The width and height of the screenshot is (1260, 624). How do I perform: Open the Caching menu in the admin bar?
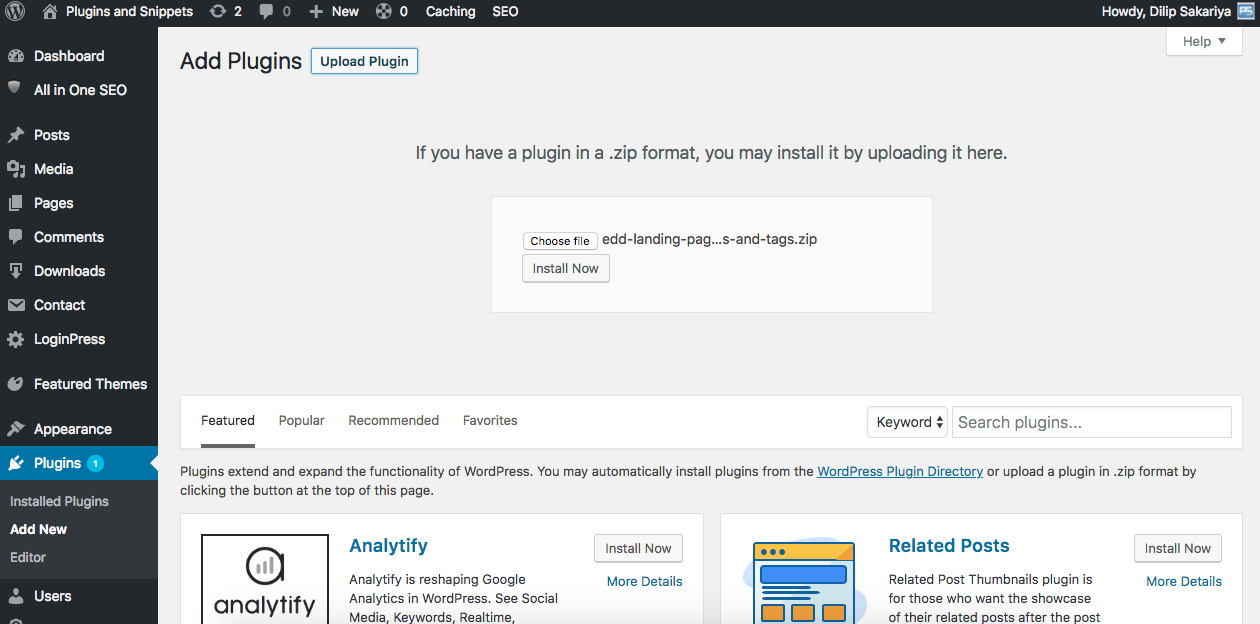click(x=451, y=12)
